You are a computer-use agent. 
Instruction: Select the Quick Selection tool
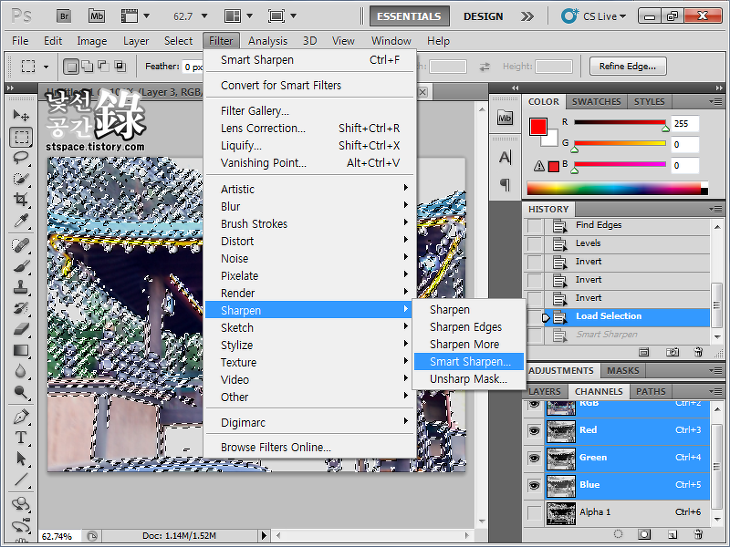tap(21, 179)
